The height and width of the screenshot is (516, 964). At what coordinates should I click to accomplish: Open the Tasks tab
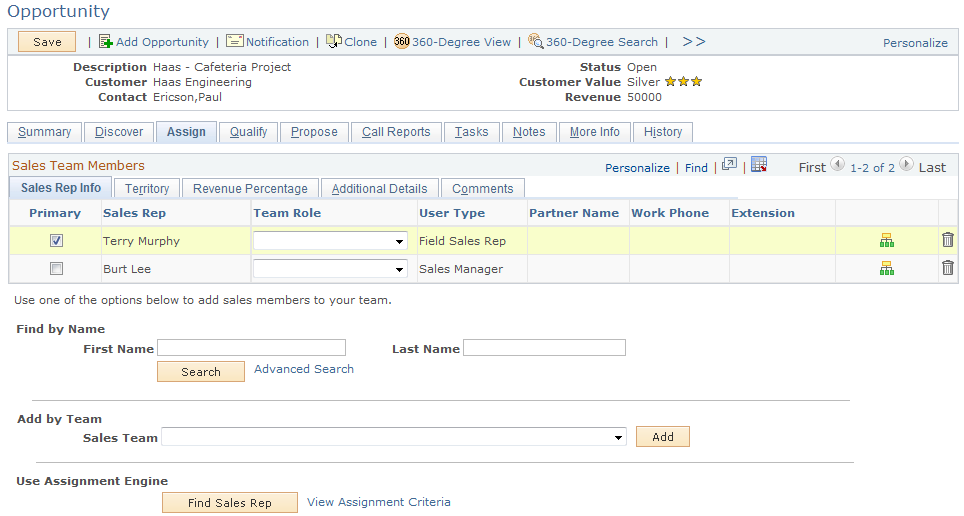click(472, 132)
